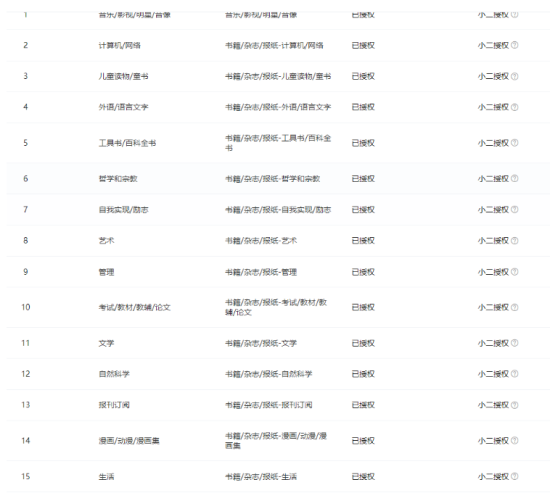Click help icon next to 小二授权 row 5

pos(515,143)
